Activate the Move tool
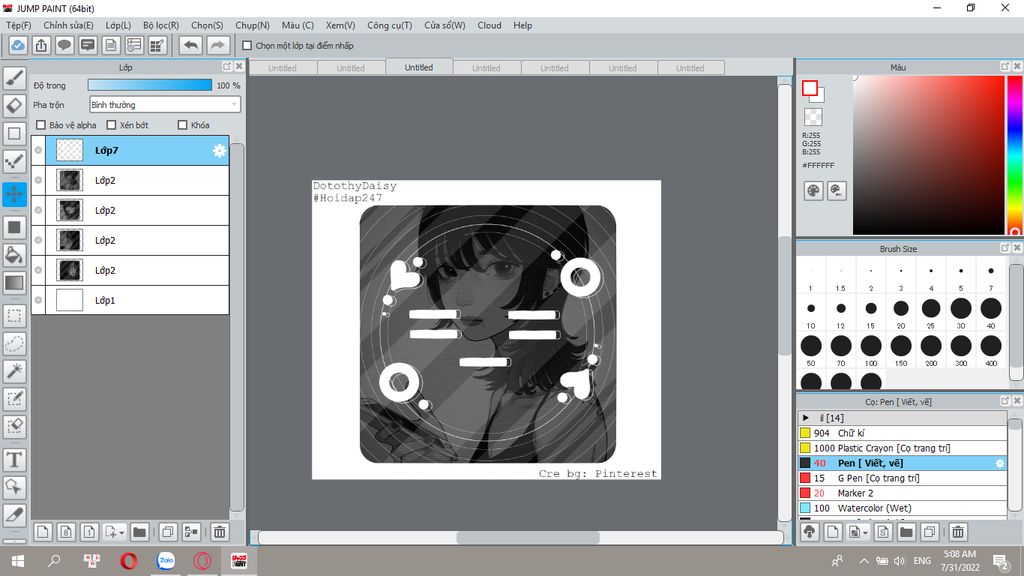Image resolution: width=1024 pixels, height=576 pixels. click(14, 194)
